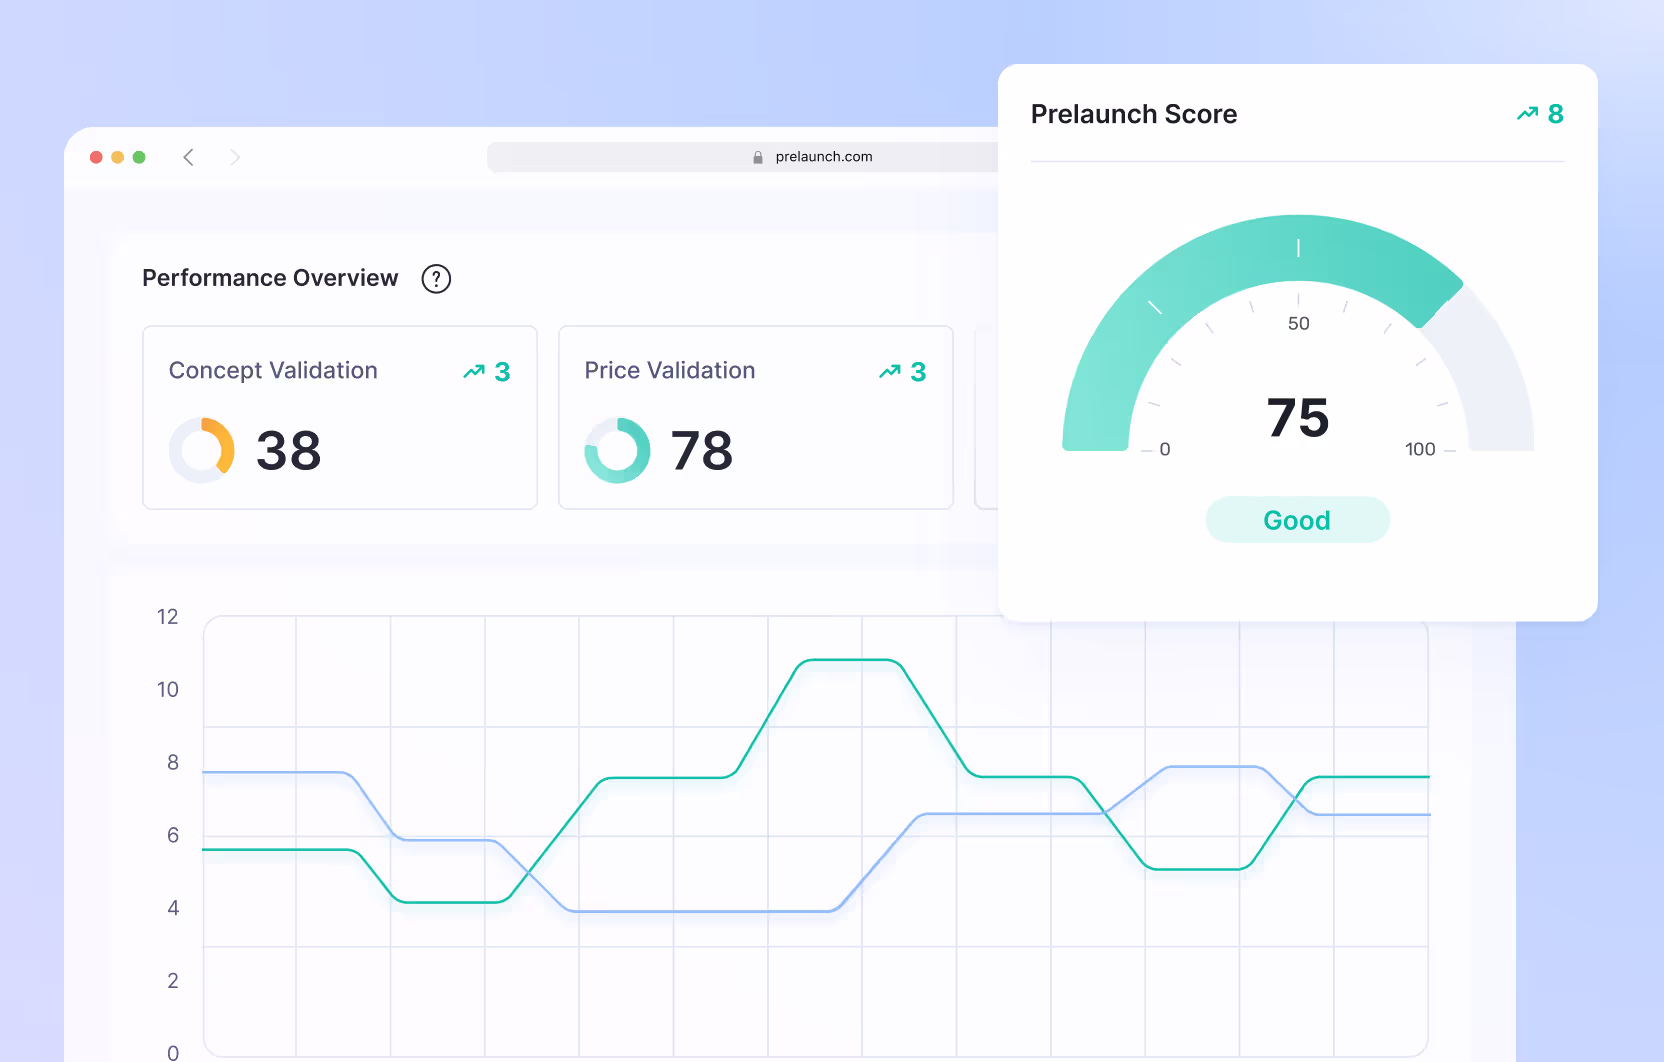Screen dimensions: 1664x1062
Task: Click the Performance Overview heading
Action: coord(270,278)
